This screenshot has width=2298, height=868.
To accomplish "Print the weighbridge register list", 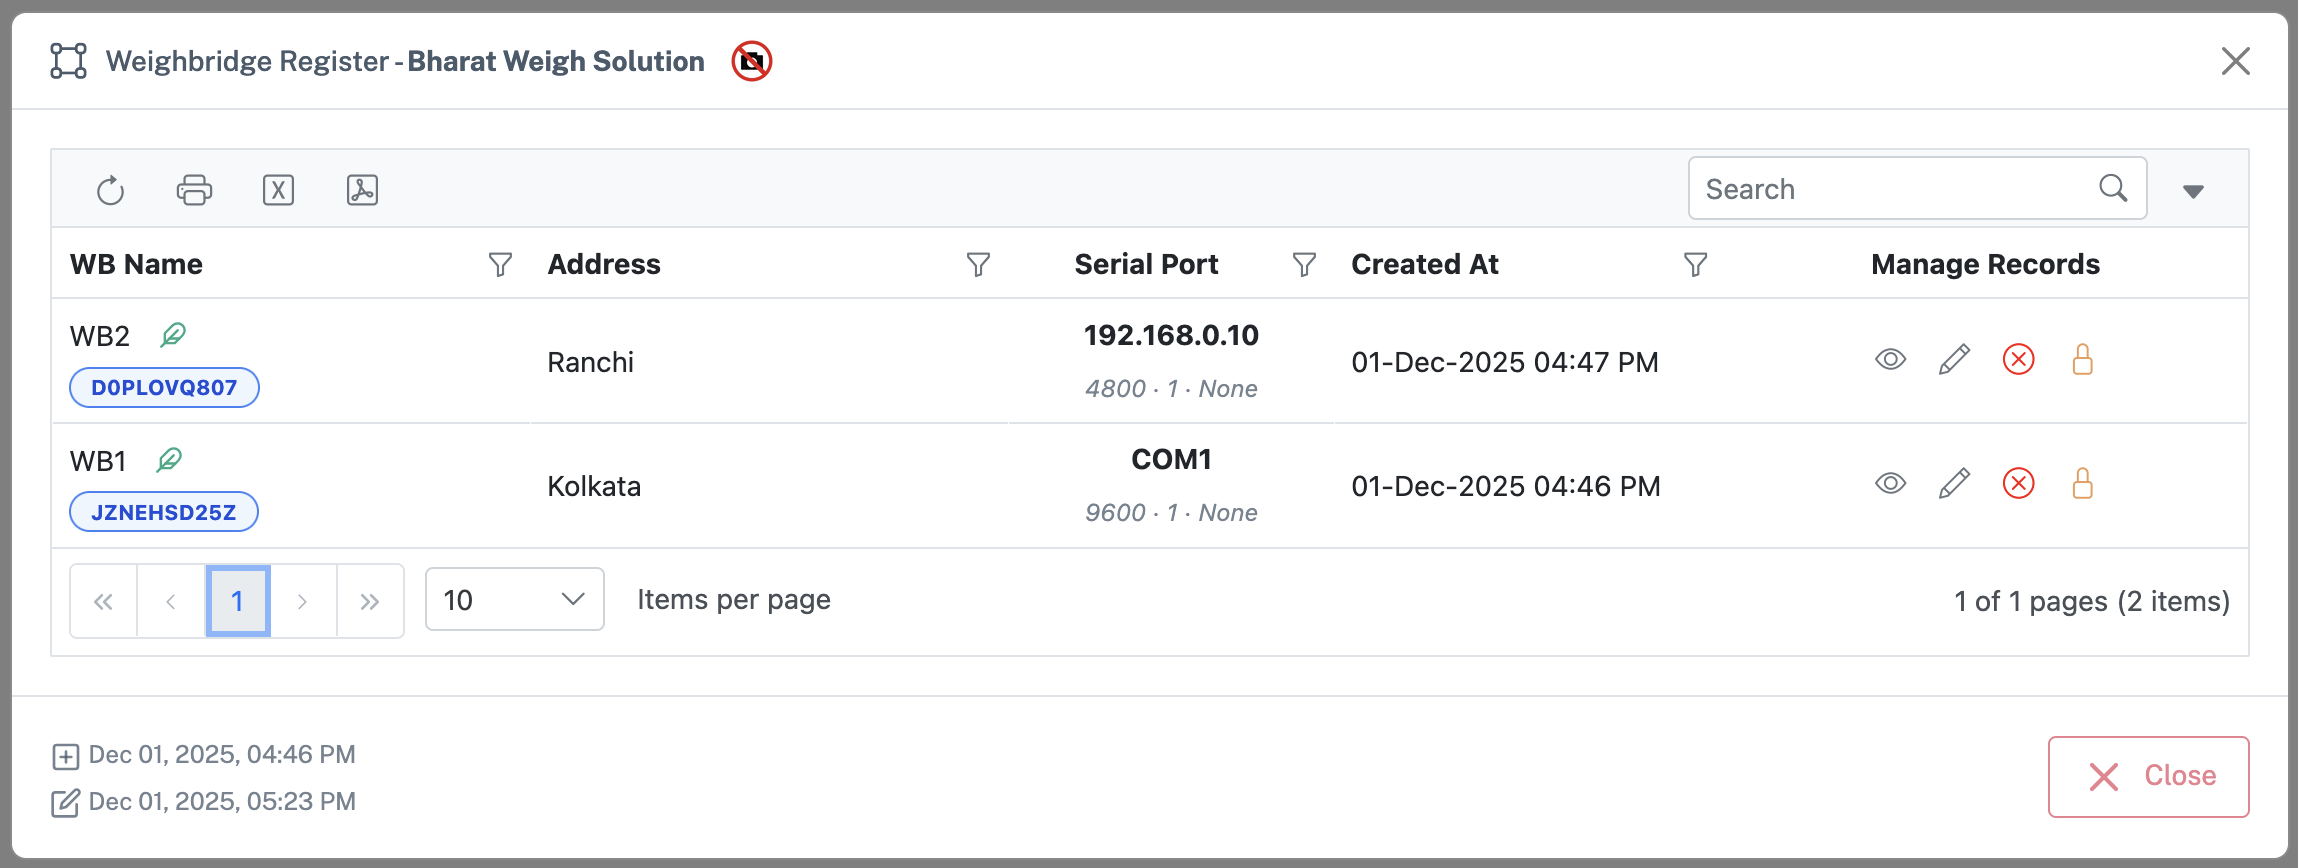I will [194, 190].
